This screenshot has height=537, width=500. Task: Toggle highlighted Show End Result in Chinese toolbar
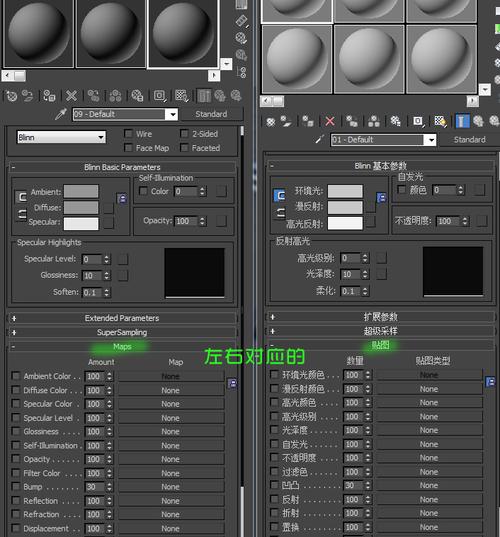tap(462, 121)
